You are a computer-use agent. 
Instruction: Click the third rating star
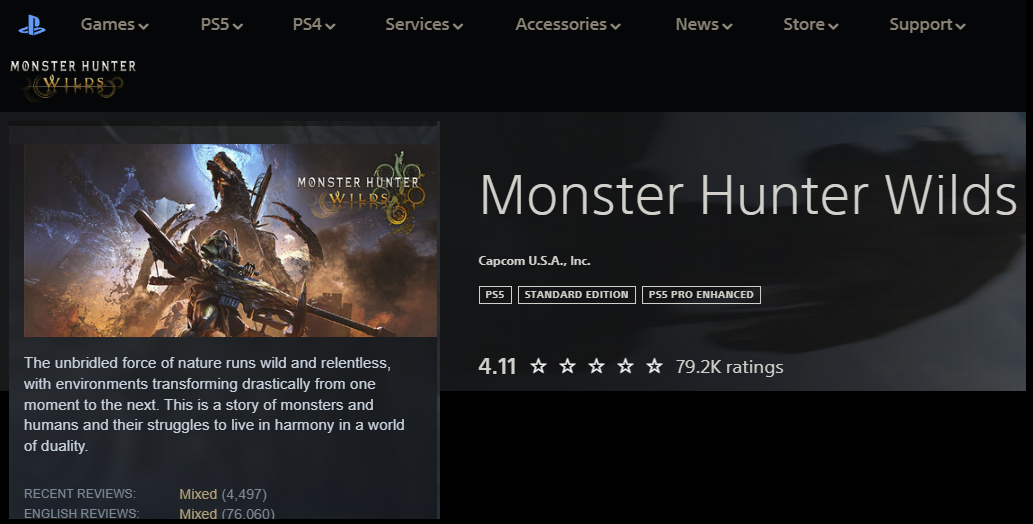tap(596, 366)
